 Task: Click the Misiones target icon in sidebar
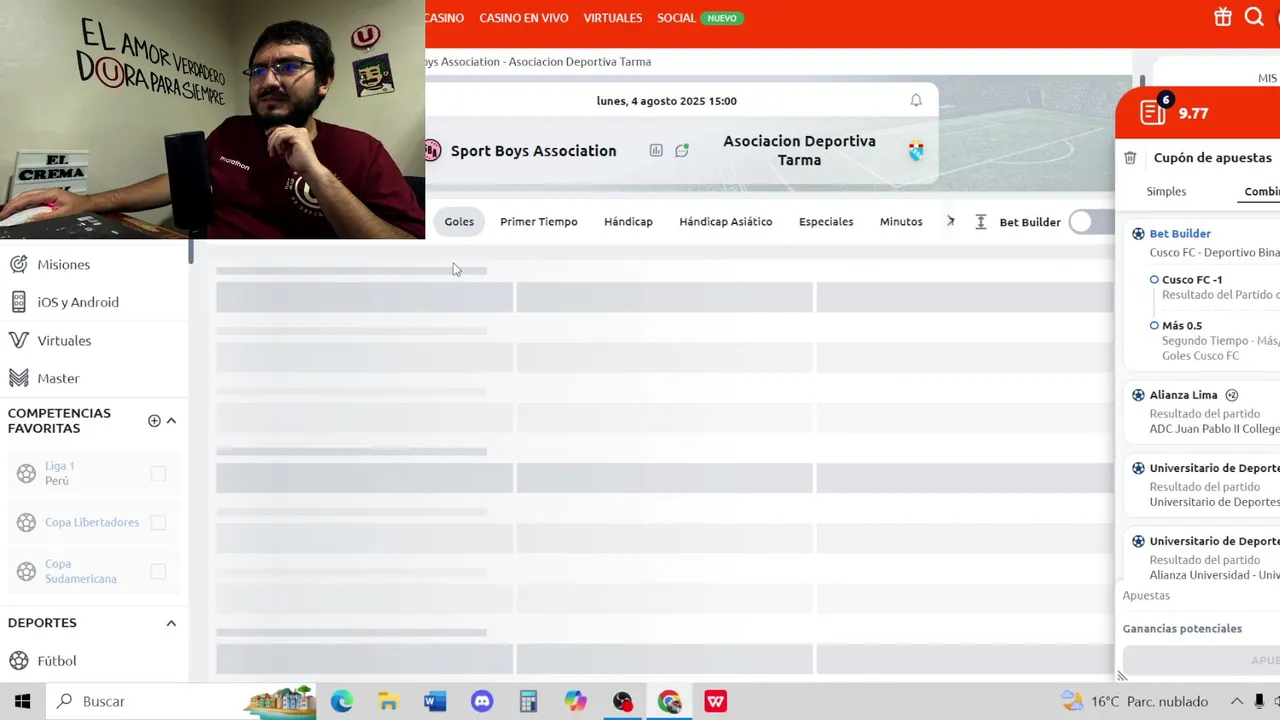tap(18, 264)
